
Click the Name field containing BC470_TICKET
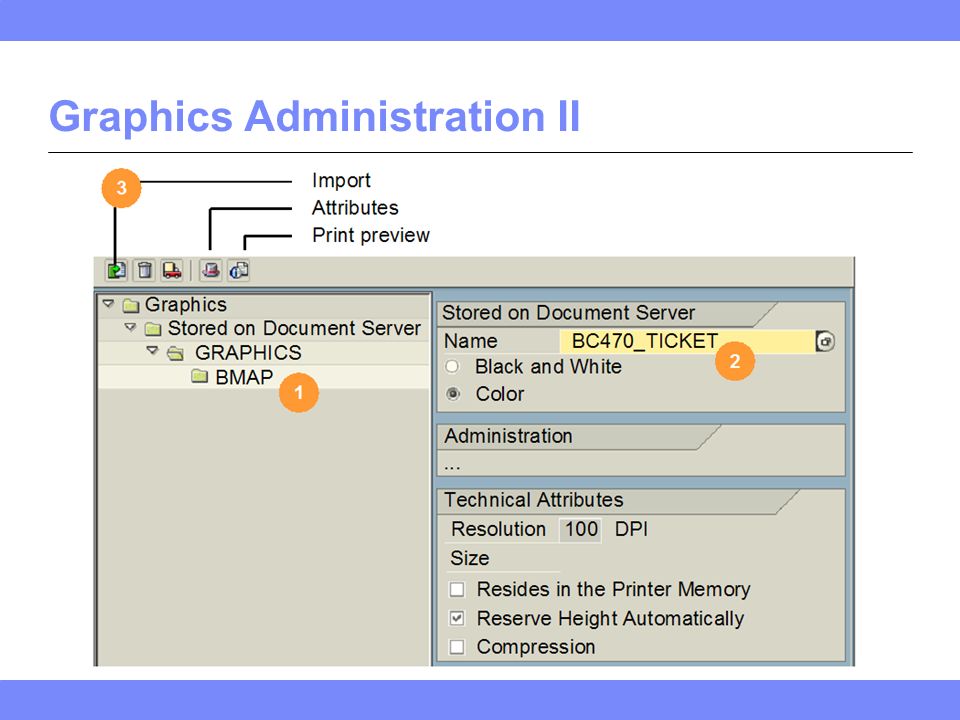[x=687, y=341]
